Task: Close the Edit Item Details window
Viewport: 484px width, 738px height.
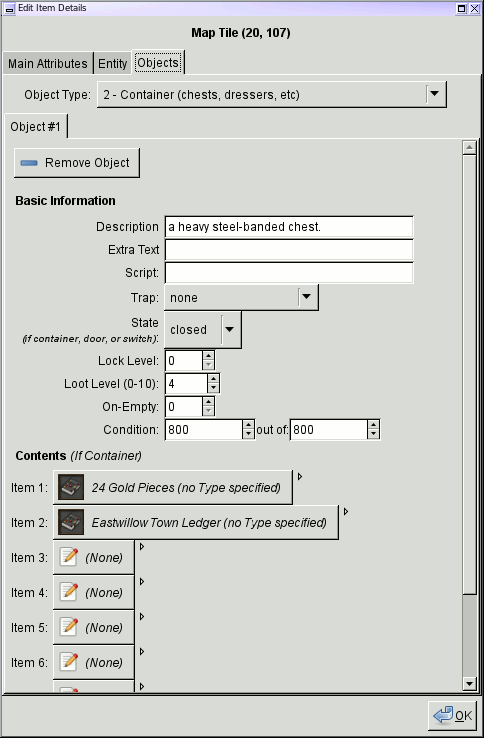Action: tap(474, 8)
